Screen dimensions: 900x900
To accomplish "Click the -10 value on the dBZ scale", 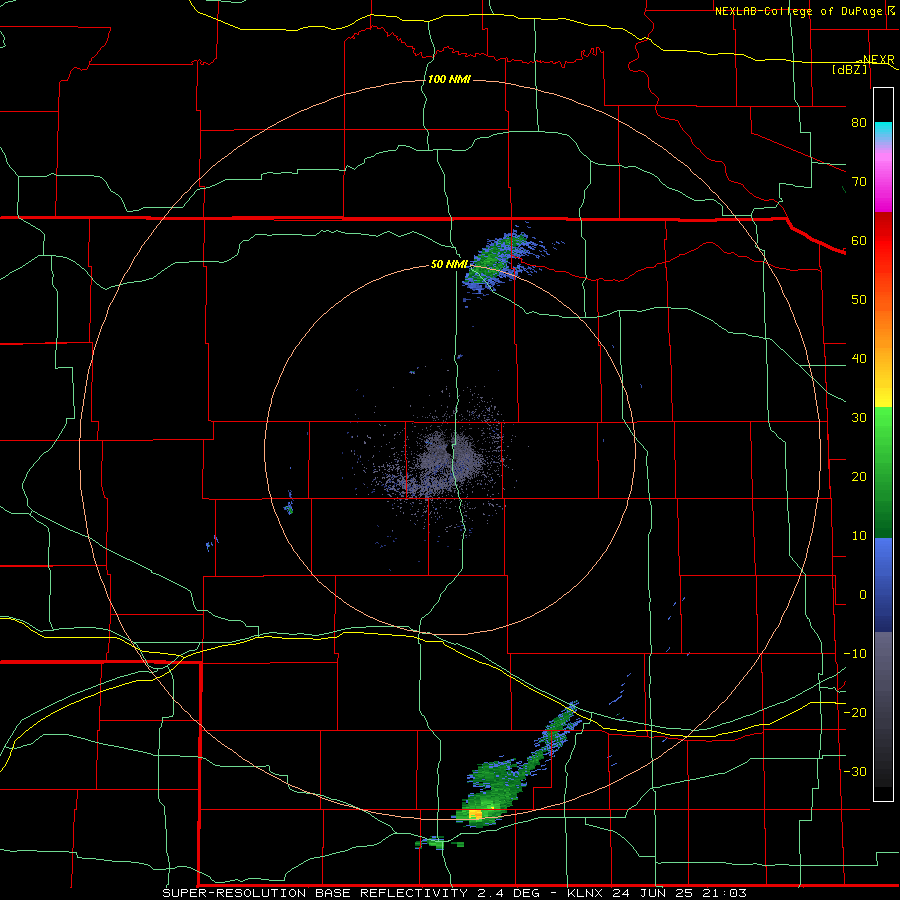I will [x=855, y=654].
